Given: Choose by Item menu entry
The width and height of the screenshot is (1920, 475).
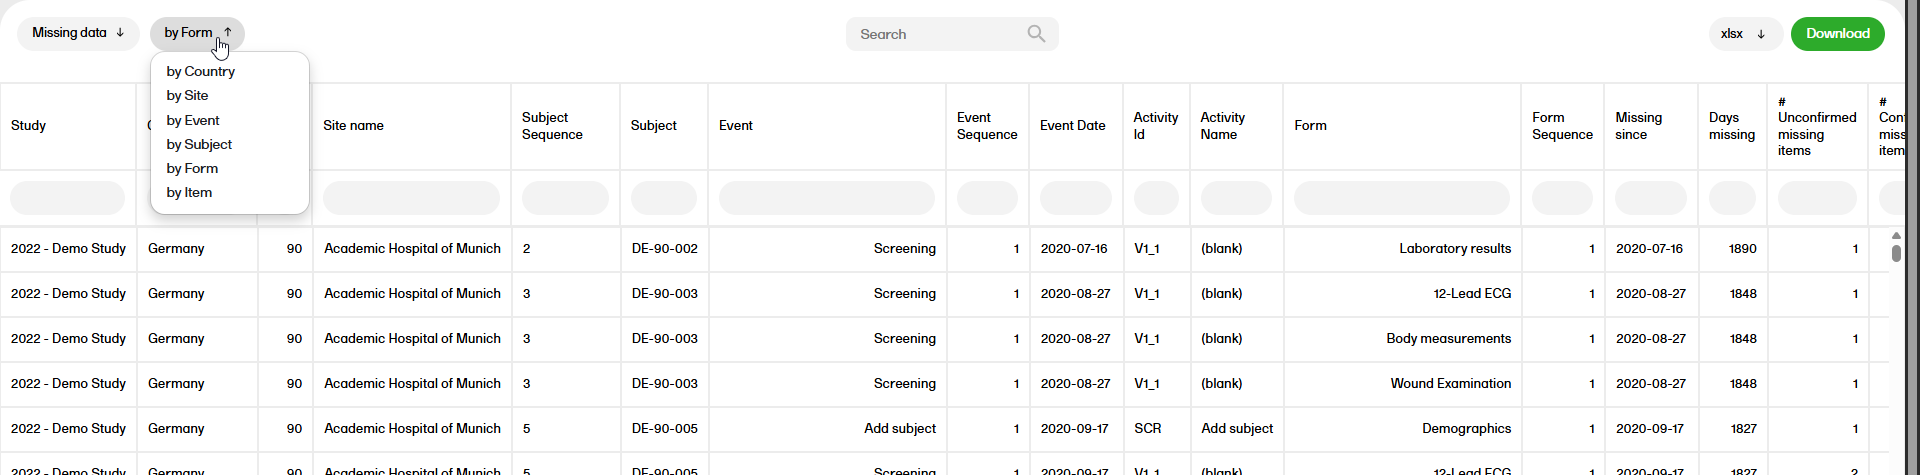Looking at the screenshot, I should (x=189, y=193).
